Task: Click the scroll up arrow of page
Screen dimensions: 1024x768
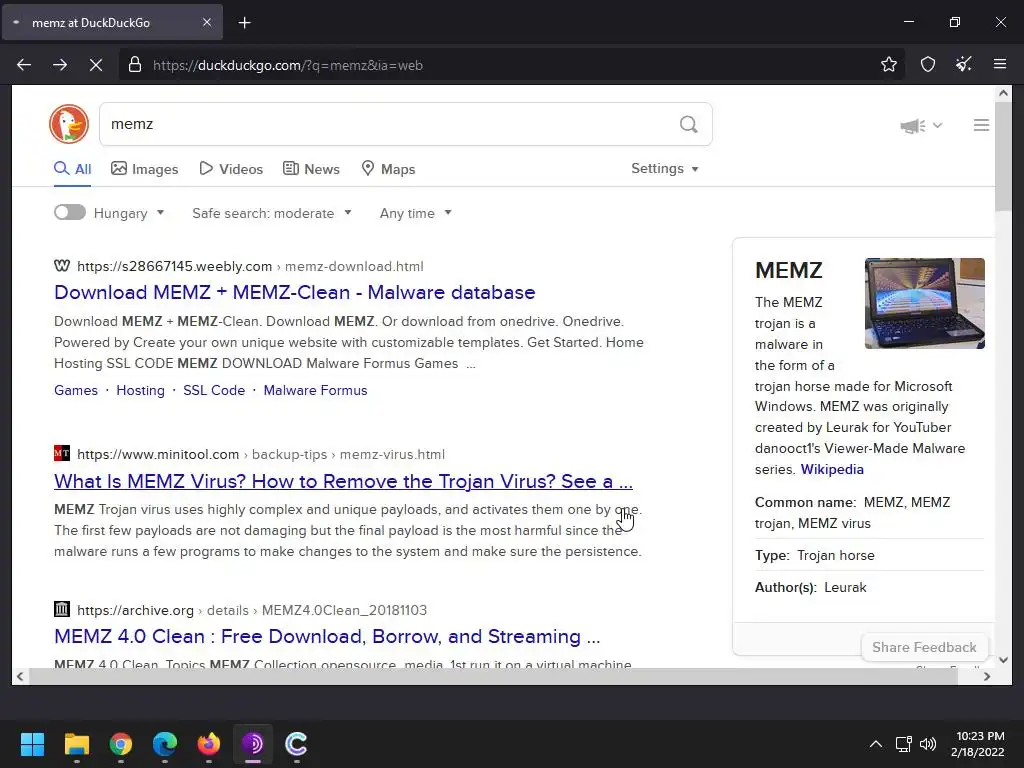Action: [x=1003, y=93]
